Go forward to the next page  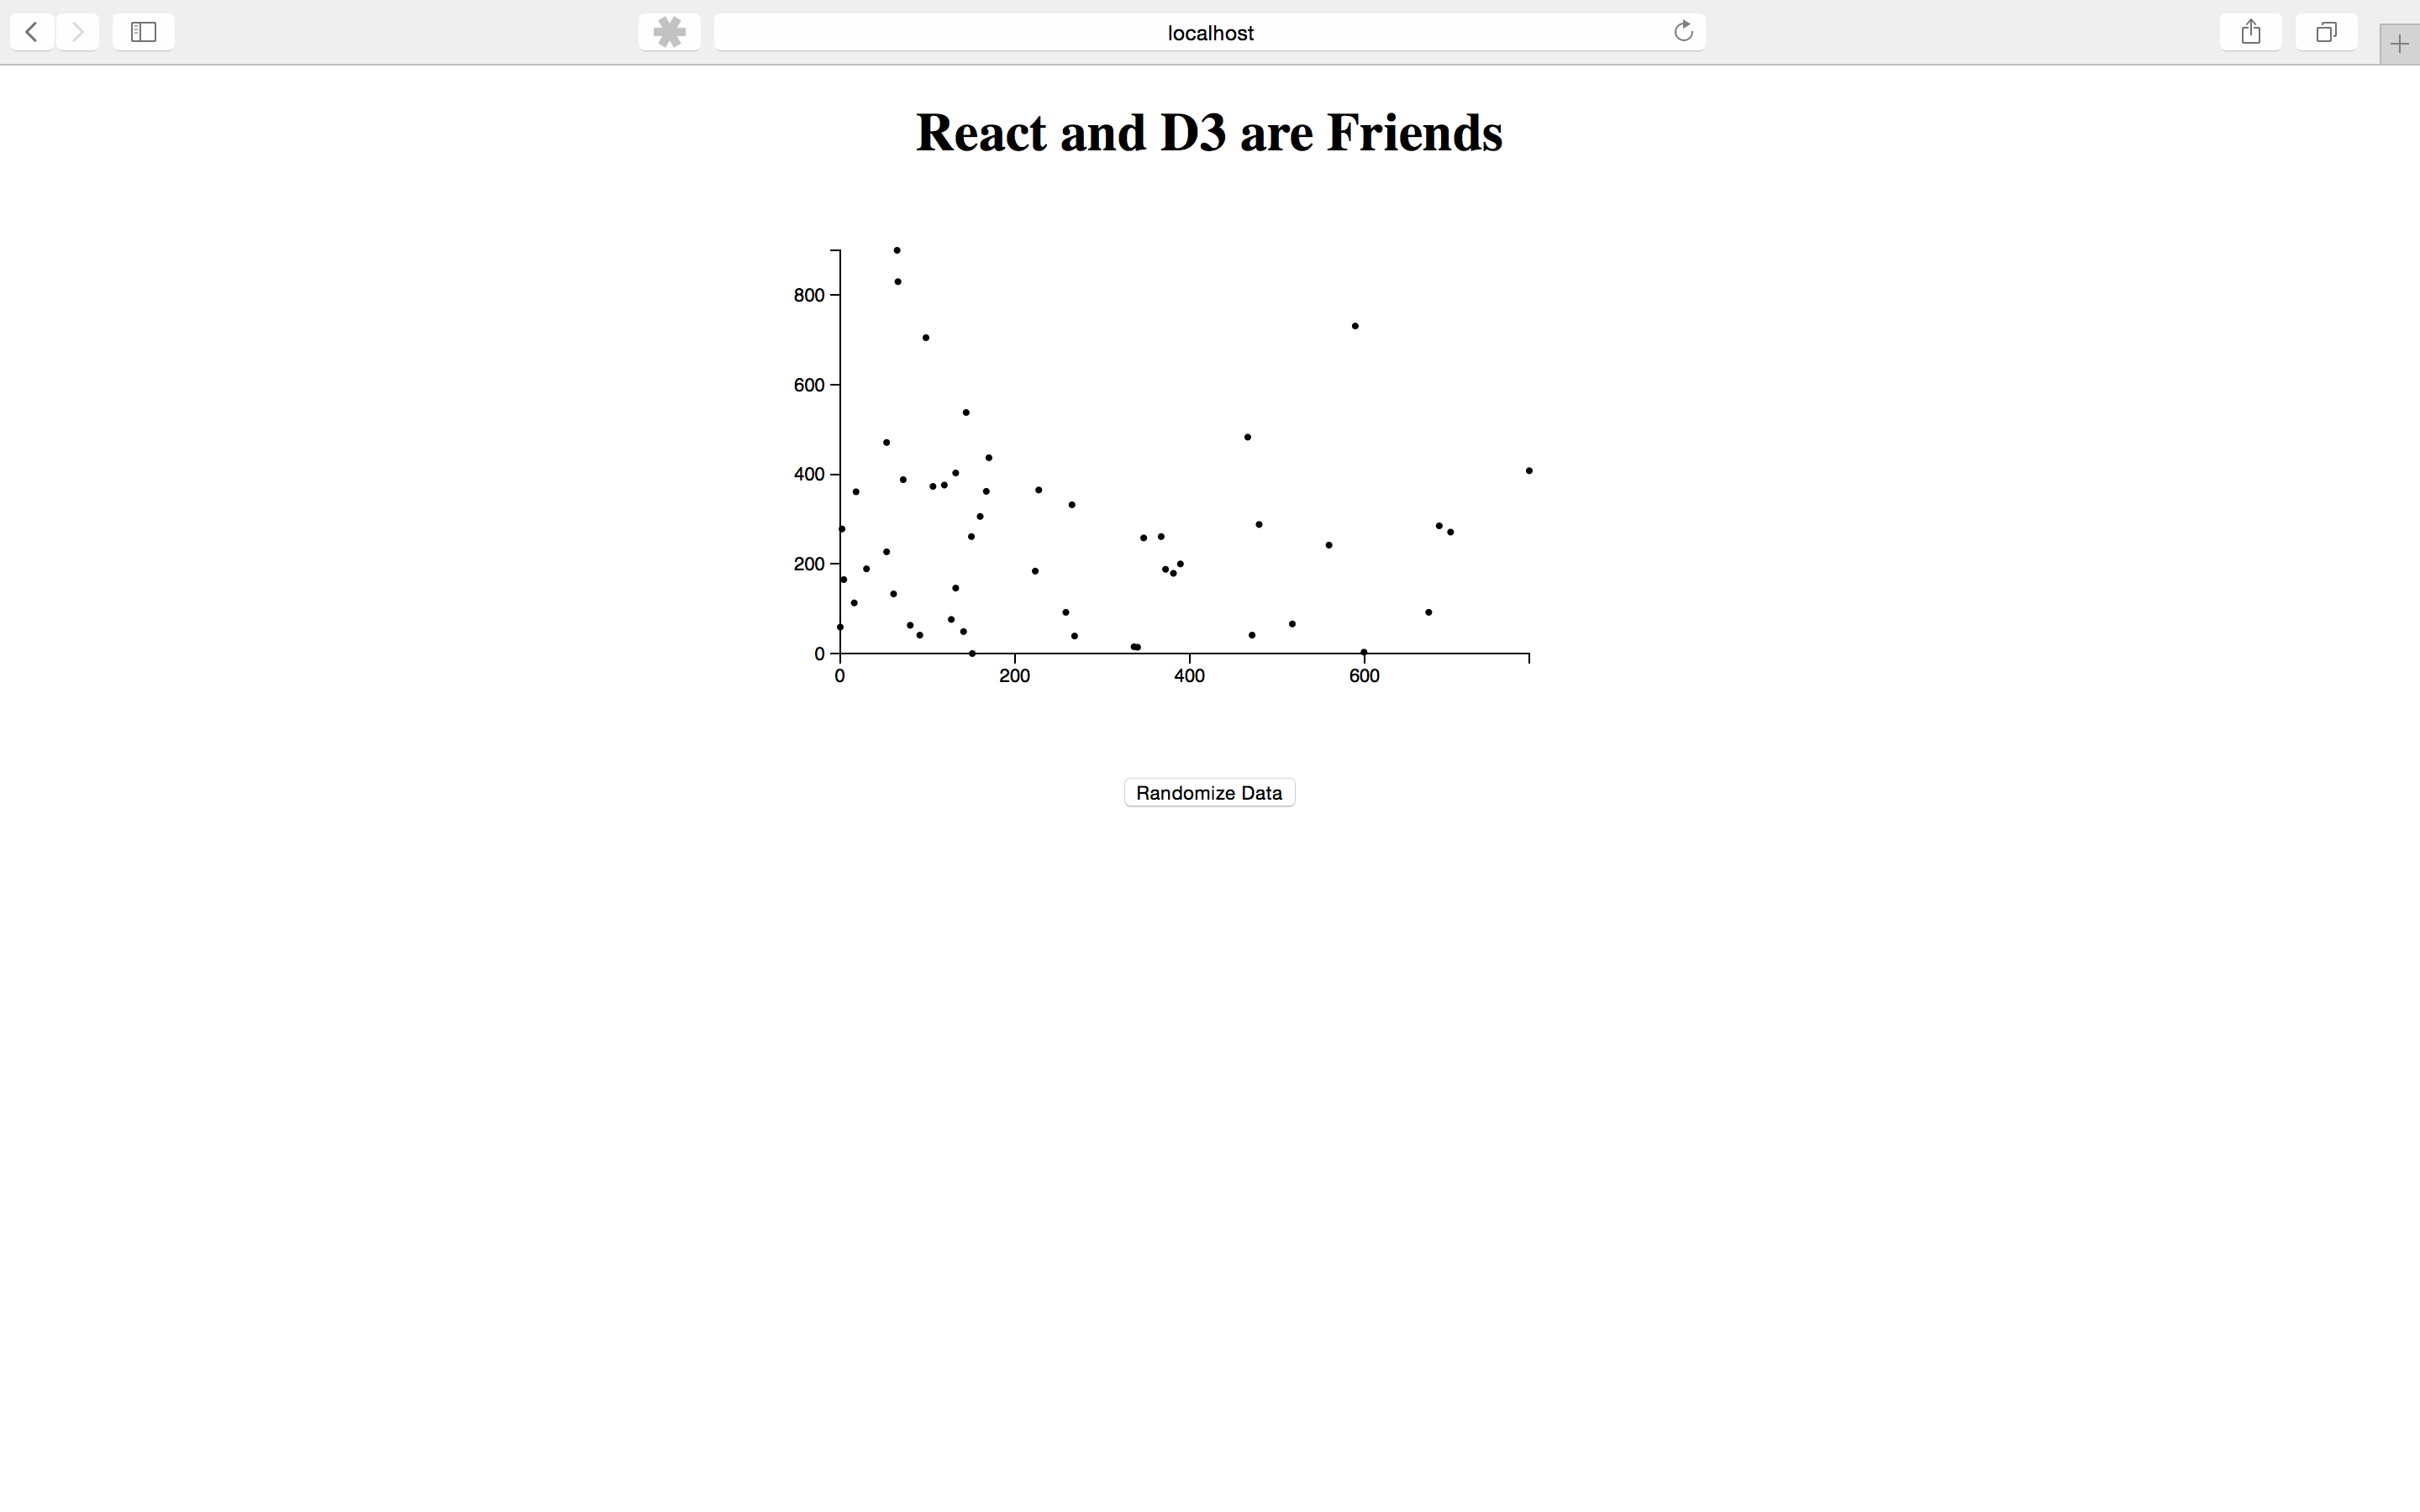coord(78,32)
